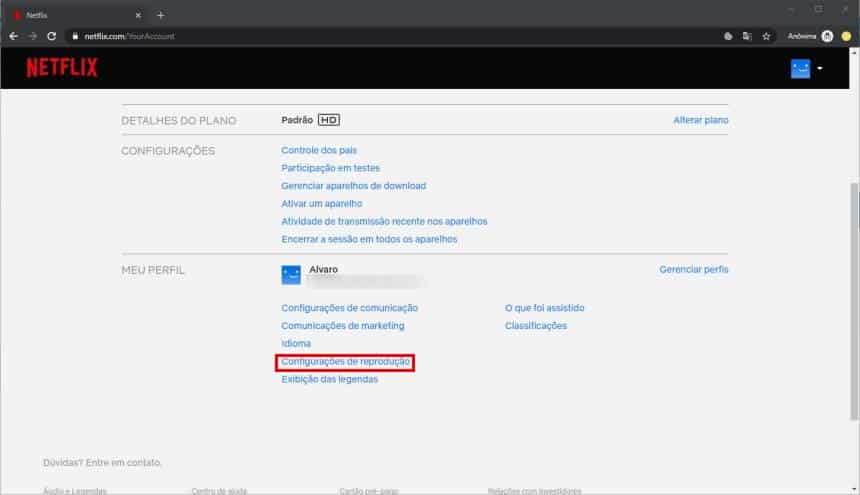Open a new browser tab

[160, 15]
